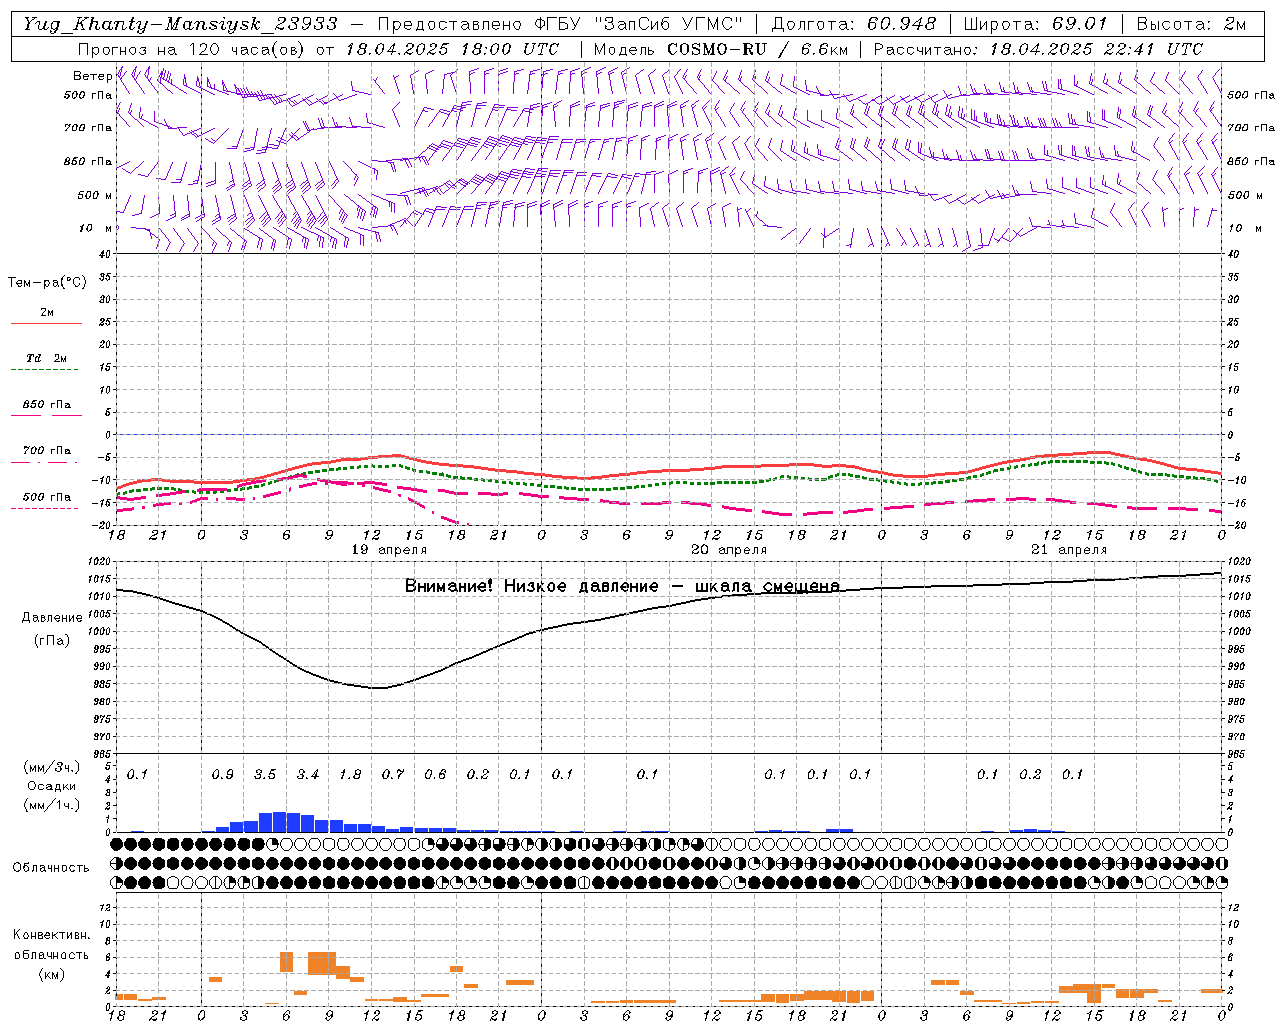Select the "Широта: 69.01" header field
This screenshot has width=1280, height=1024.
click(1035, 24)
